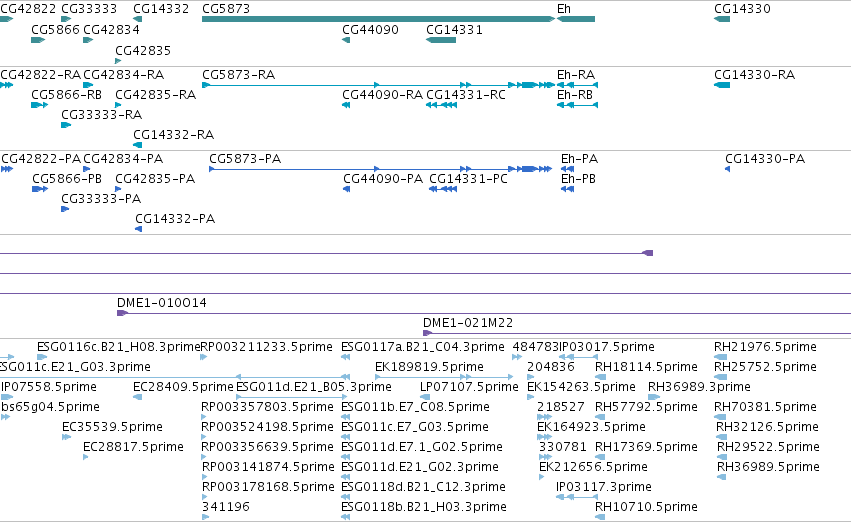Select protein CG14330-PA label
Viewport: 851px width, 522px height.
pyautogui.click(x=765, y=158)
